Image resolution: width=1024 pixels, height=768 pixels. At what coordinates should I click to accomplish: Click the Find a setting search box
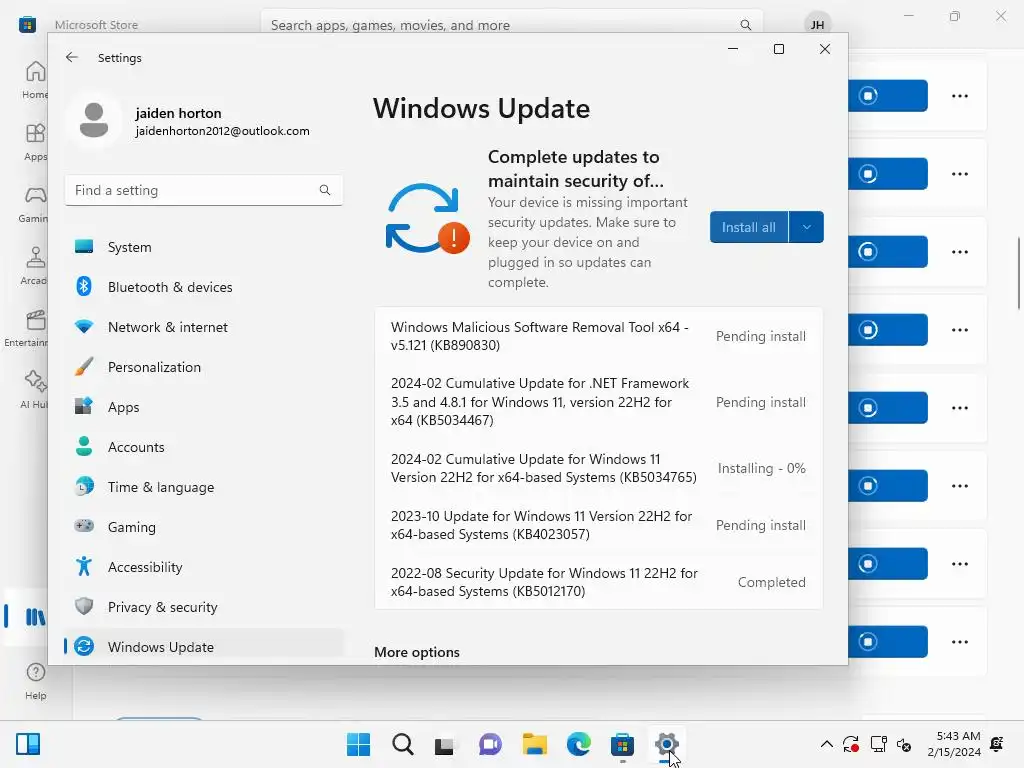click(x=204, y=190)
